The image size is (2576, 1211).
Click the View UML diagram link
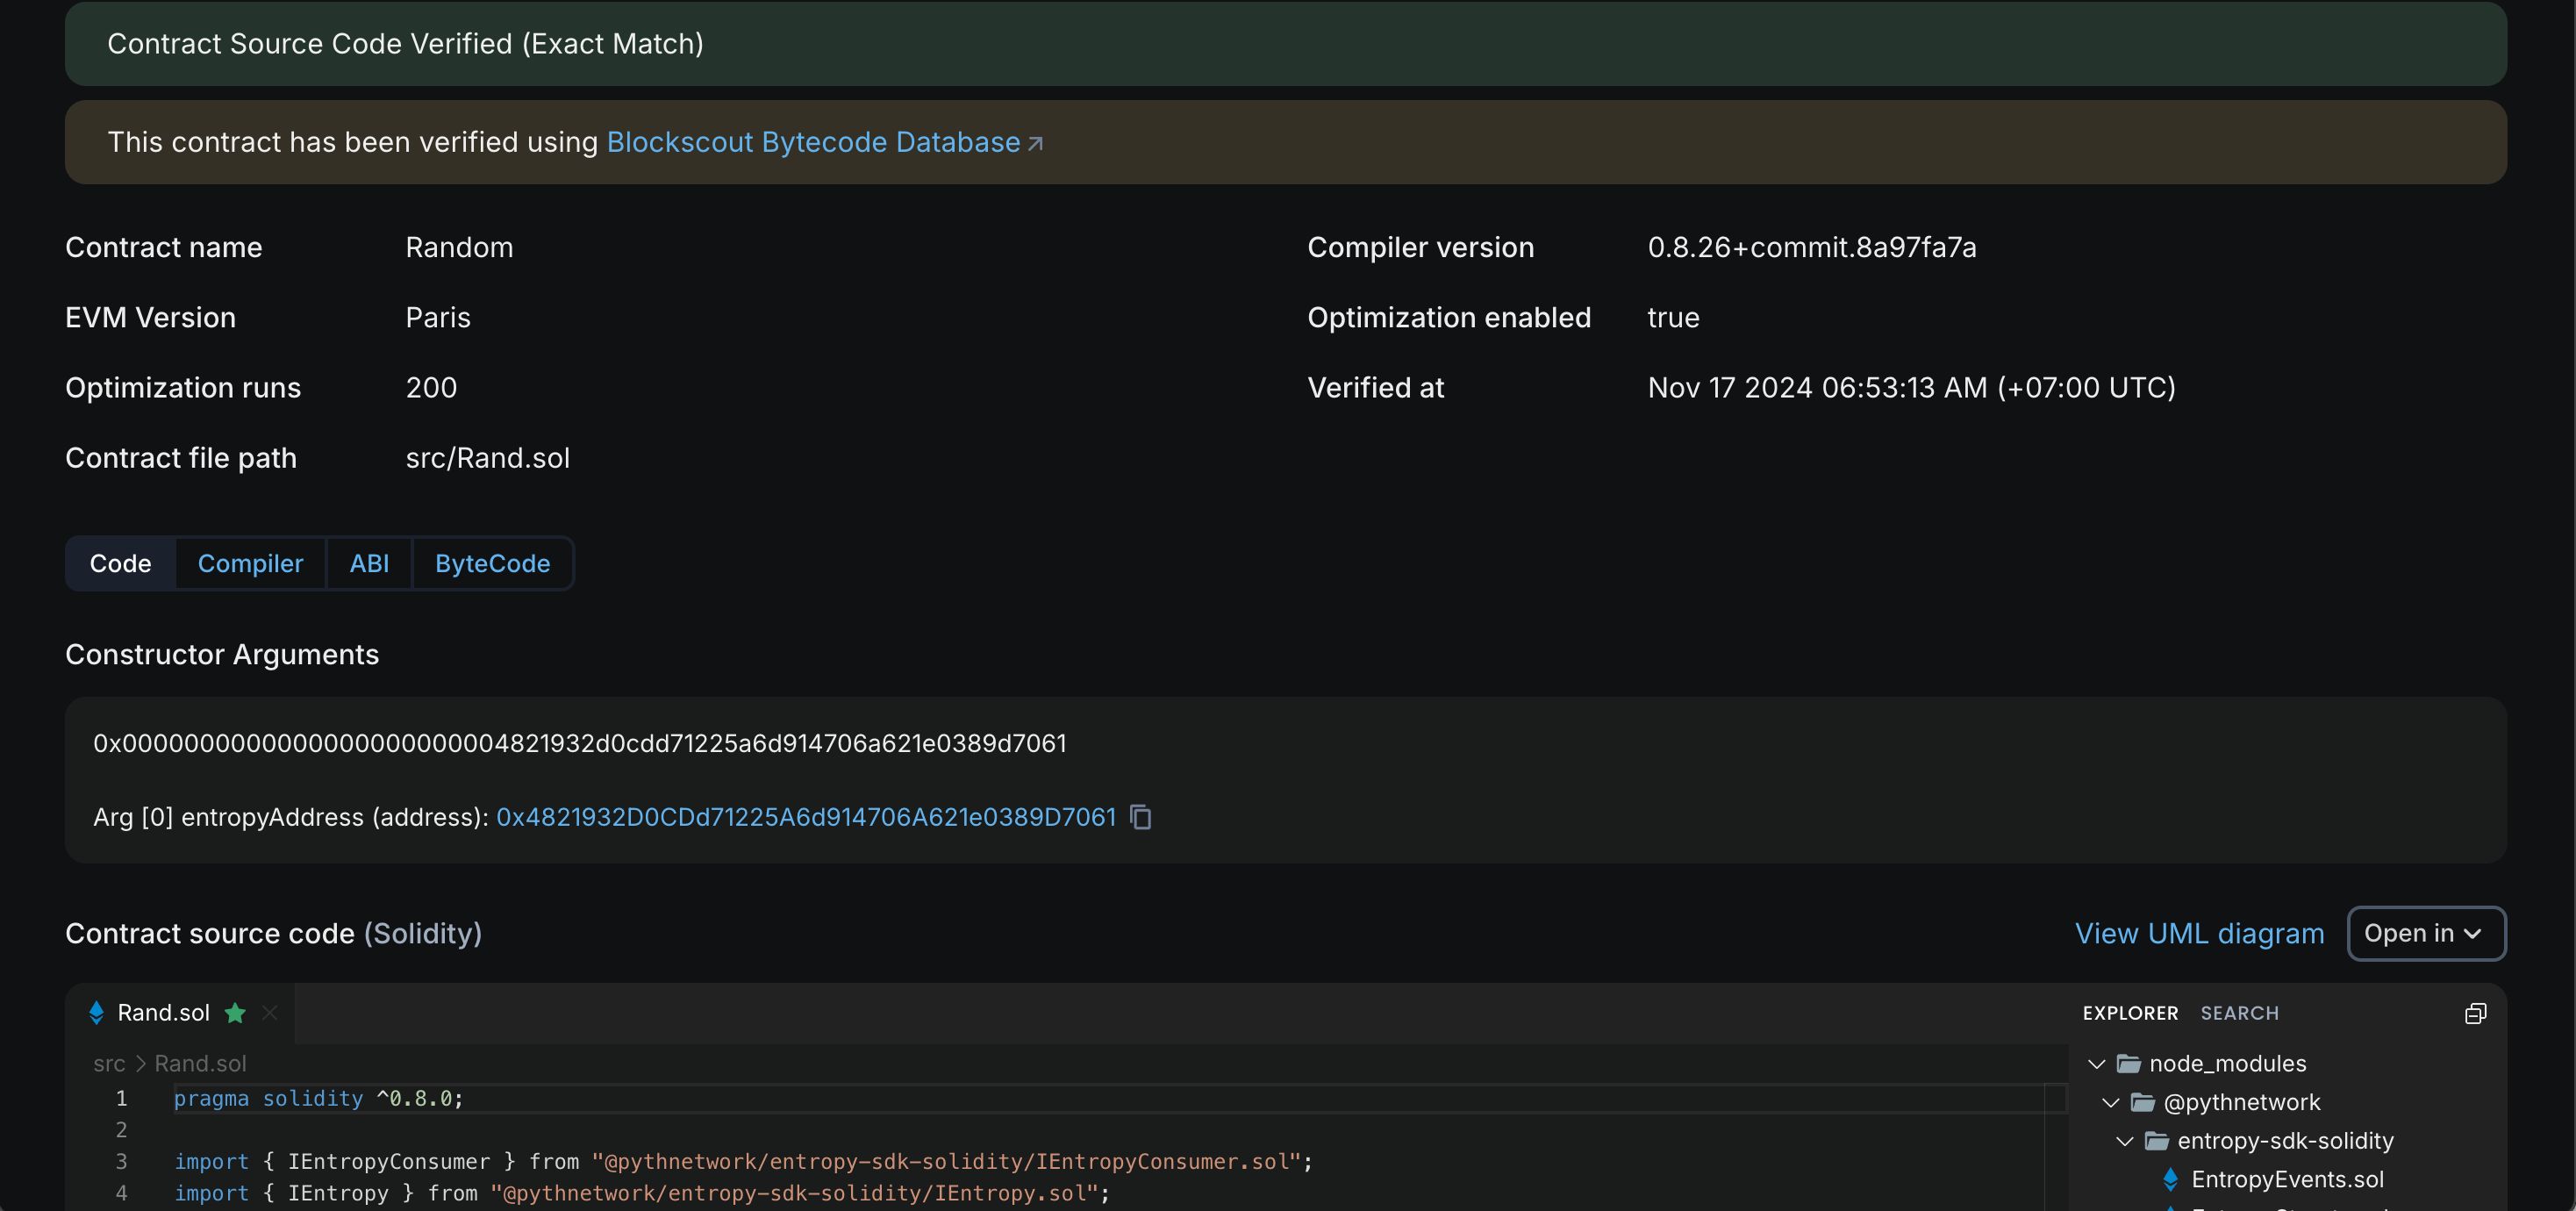pos(2200,932)
